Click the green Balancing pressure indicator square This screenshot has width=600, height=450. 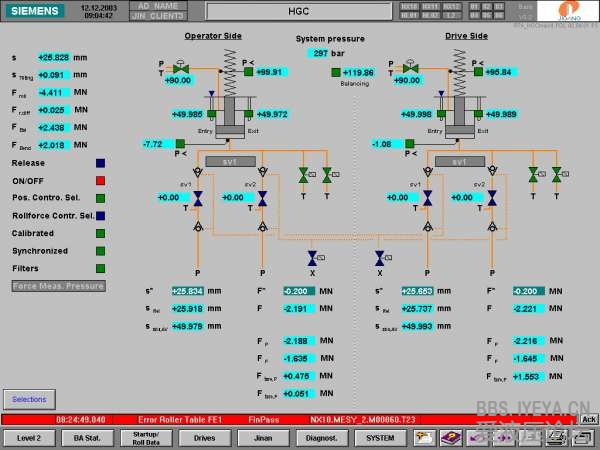click(336, 73)
